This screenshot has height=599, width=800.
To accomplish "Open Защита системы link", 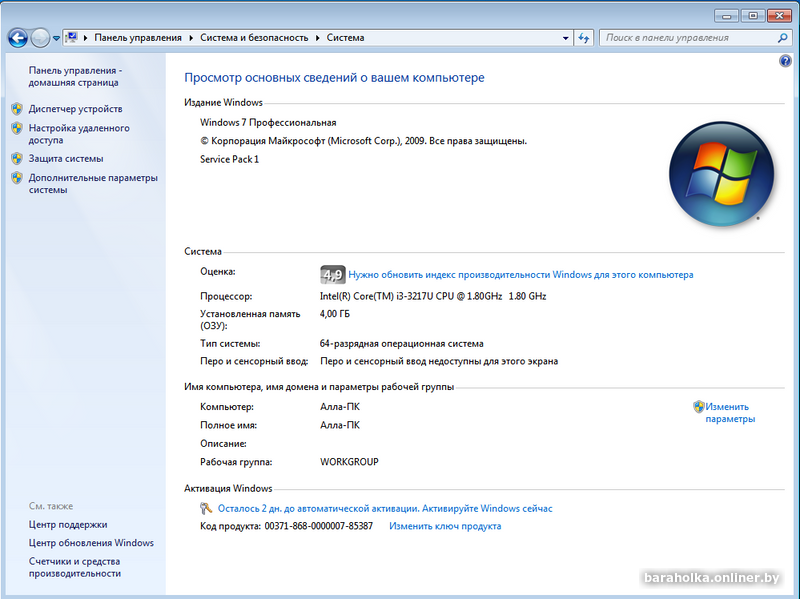I will [66, 159].
